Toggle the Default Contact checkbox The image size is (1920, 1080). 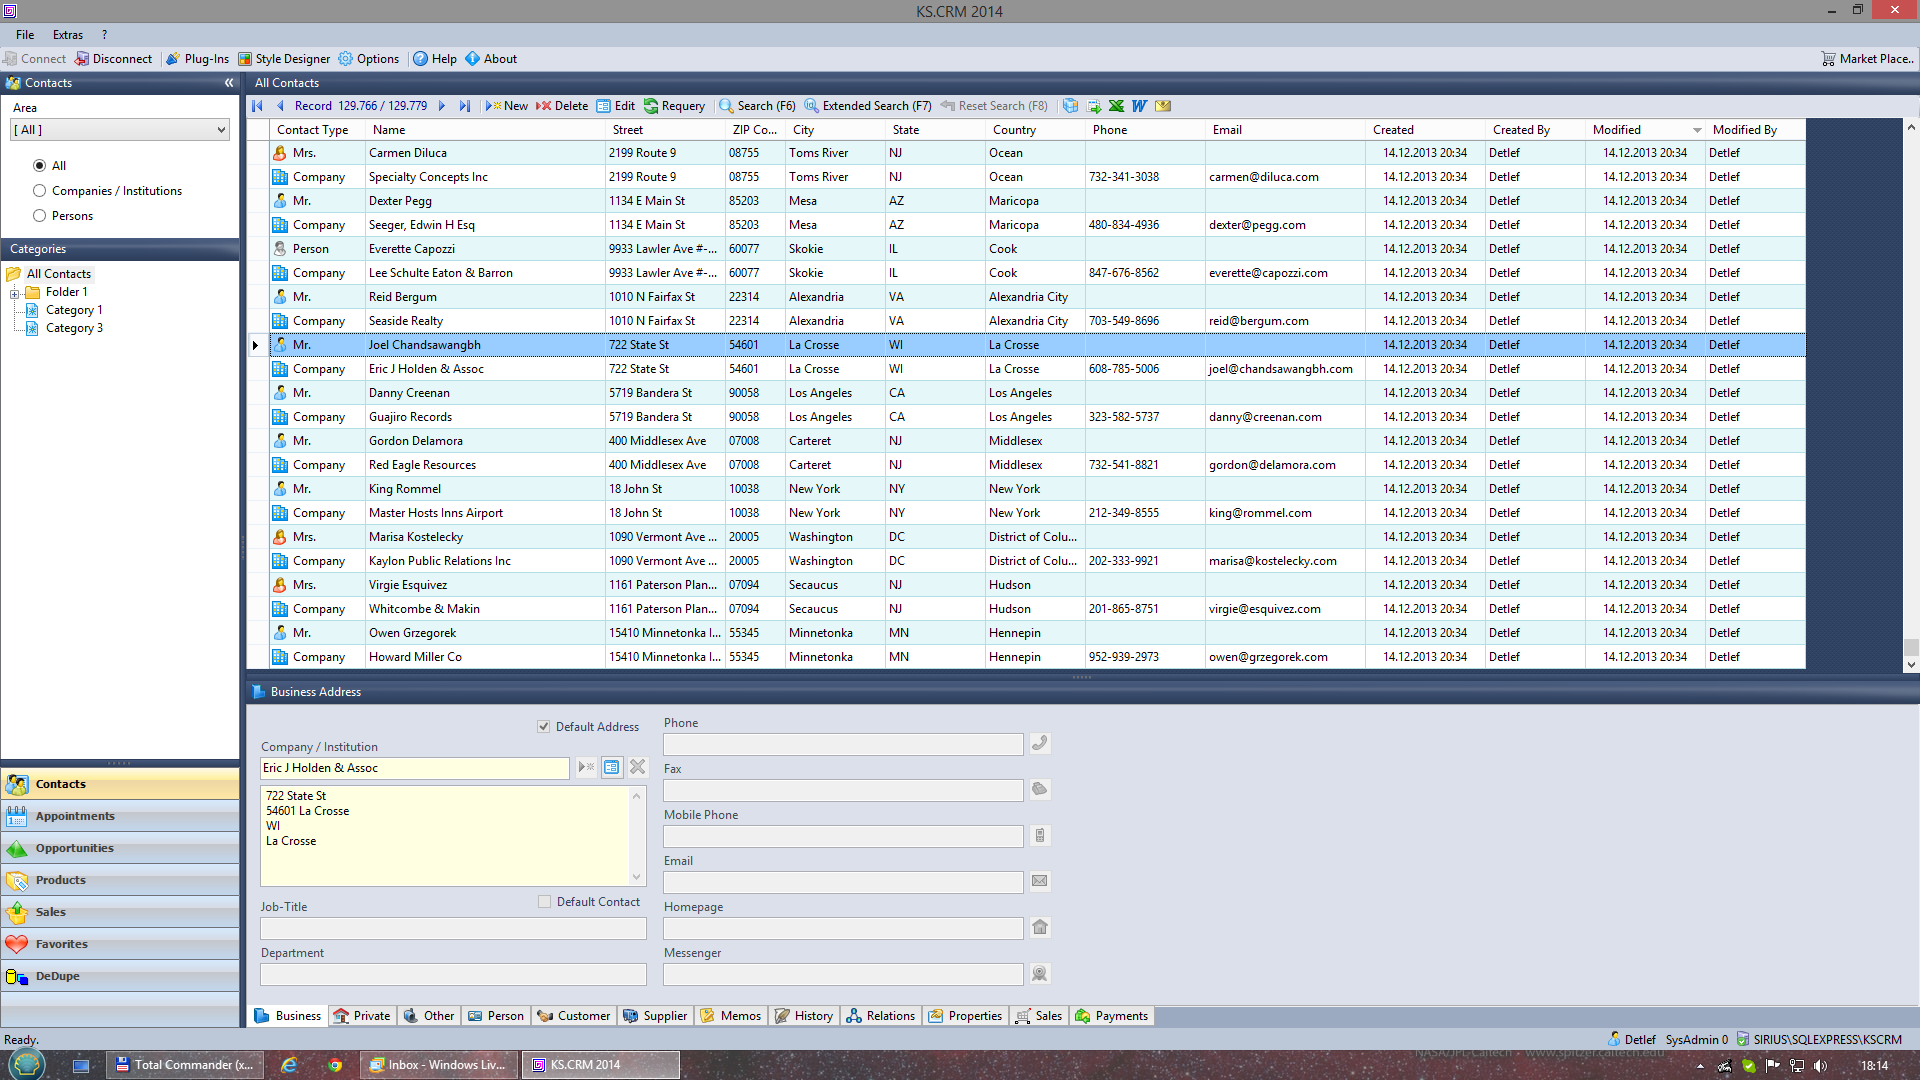(x=545, y=901)
